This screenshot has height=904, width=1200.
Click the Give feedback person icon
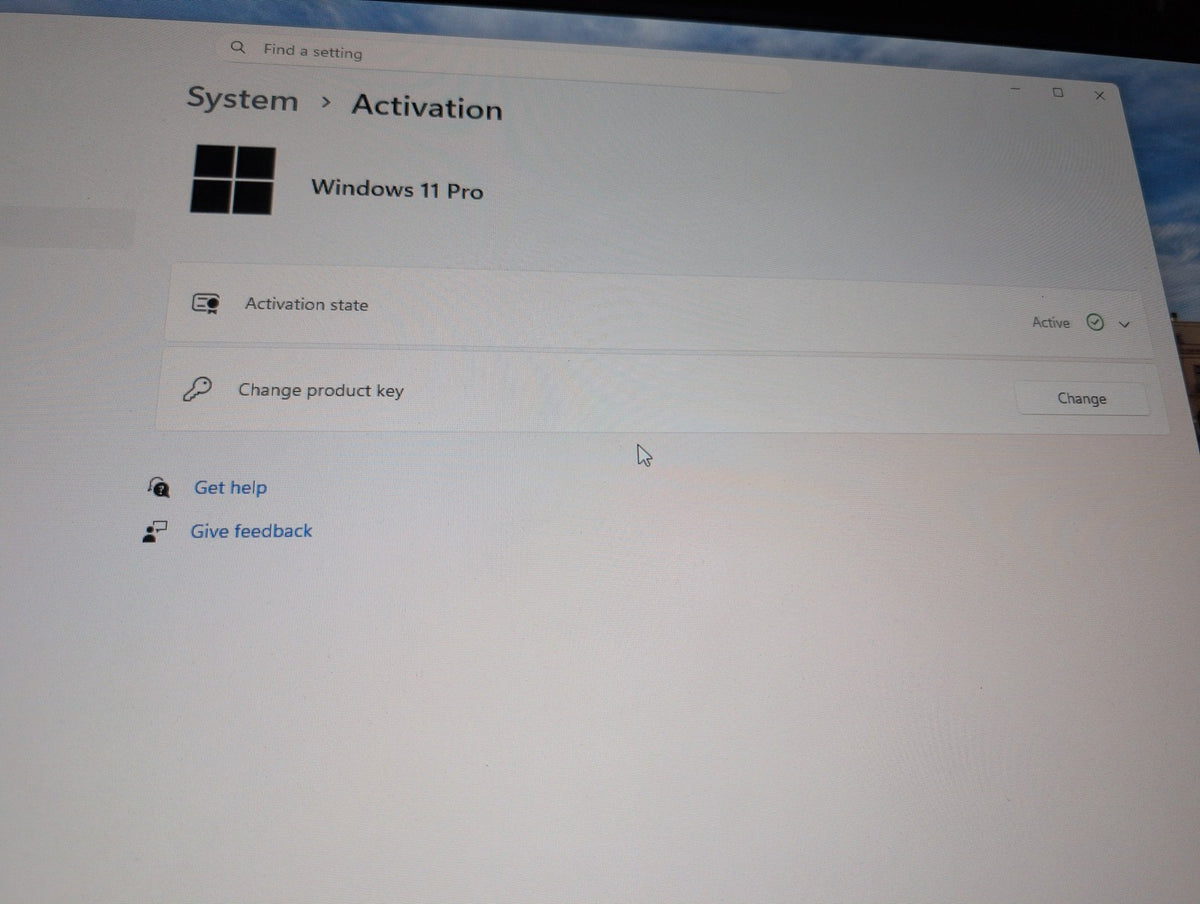click(x=156, y=531)
